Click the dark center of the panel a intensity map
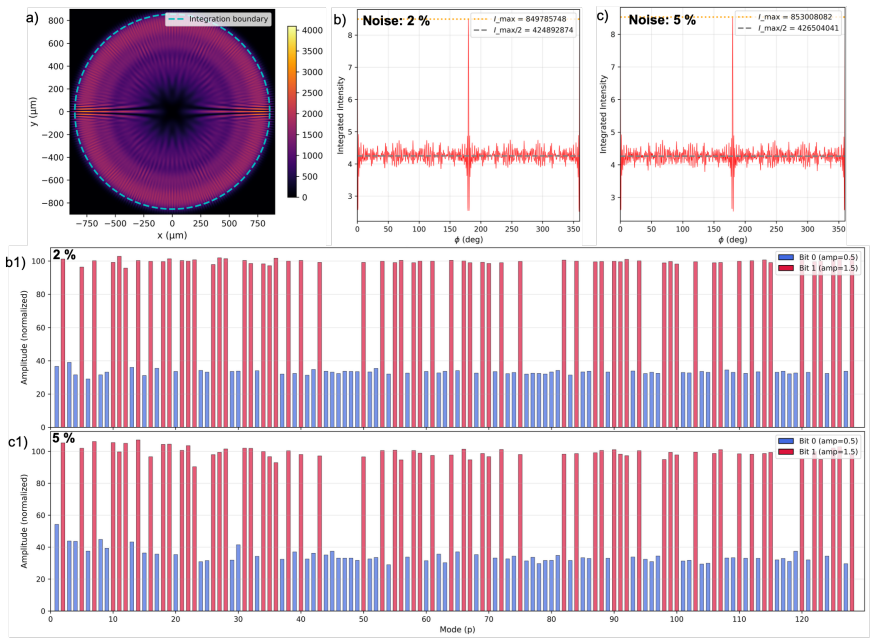Image resolution: width=876 pixels, height=644 pixels. (172, 112)
